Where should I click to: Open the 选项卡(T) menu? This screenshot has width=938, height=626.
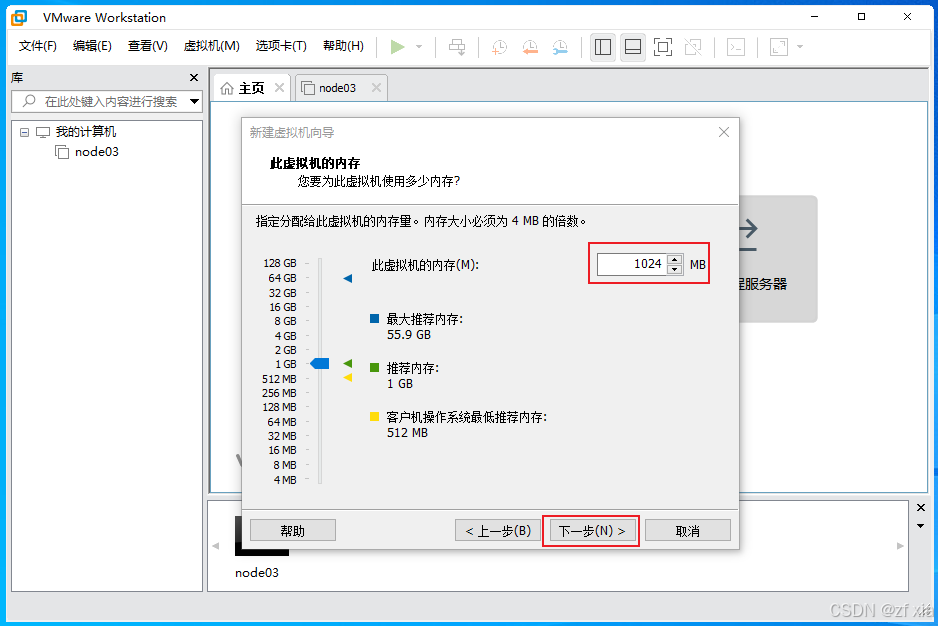[x=281, y=46]
